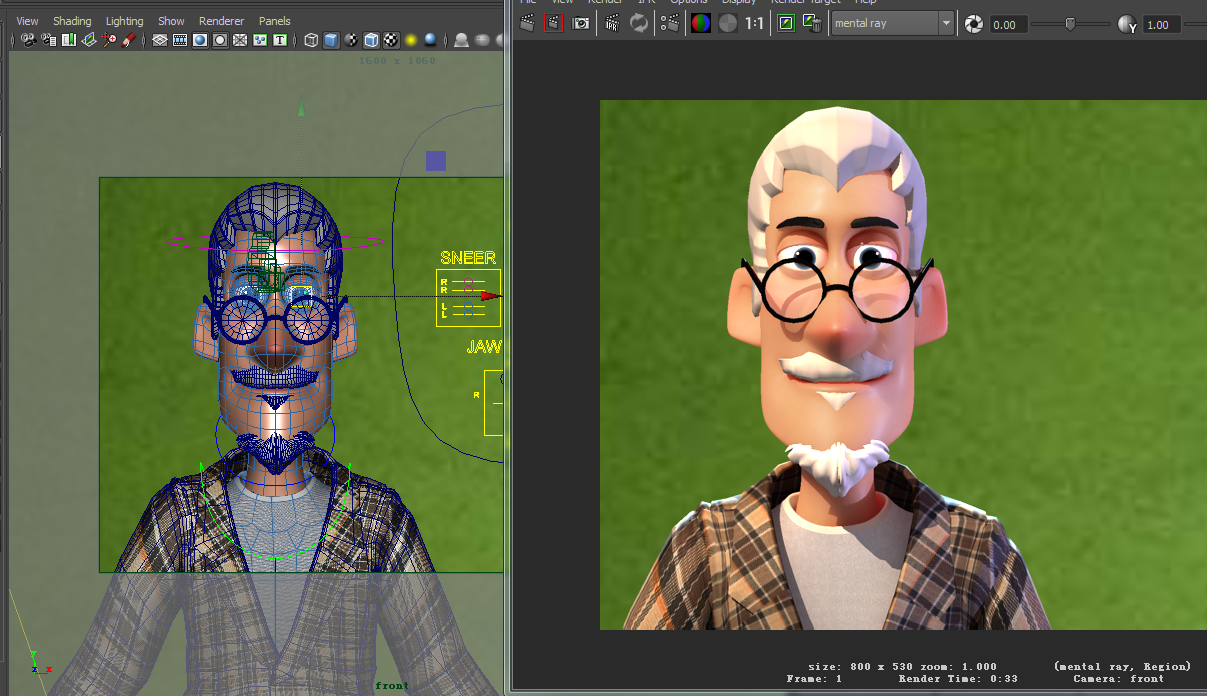Toggle the Film Gate display
The height and width of the screenshot is (696, 1207).
click(x=180, y=40)
